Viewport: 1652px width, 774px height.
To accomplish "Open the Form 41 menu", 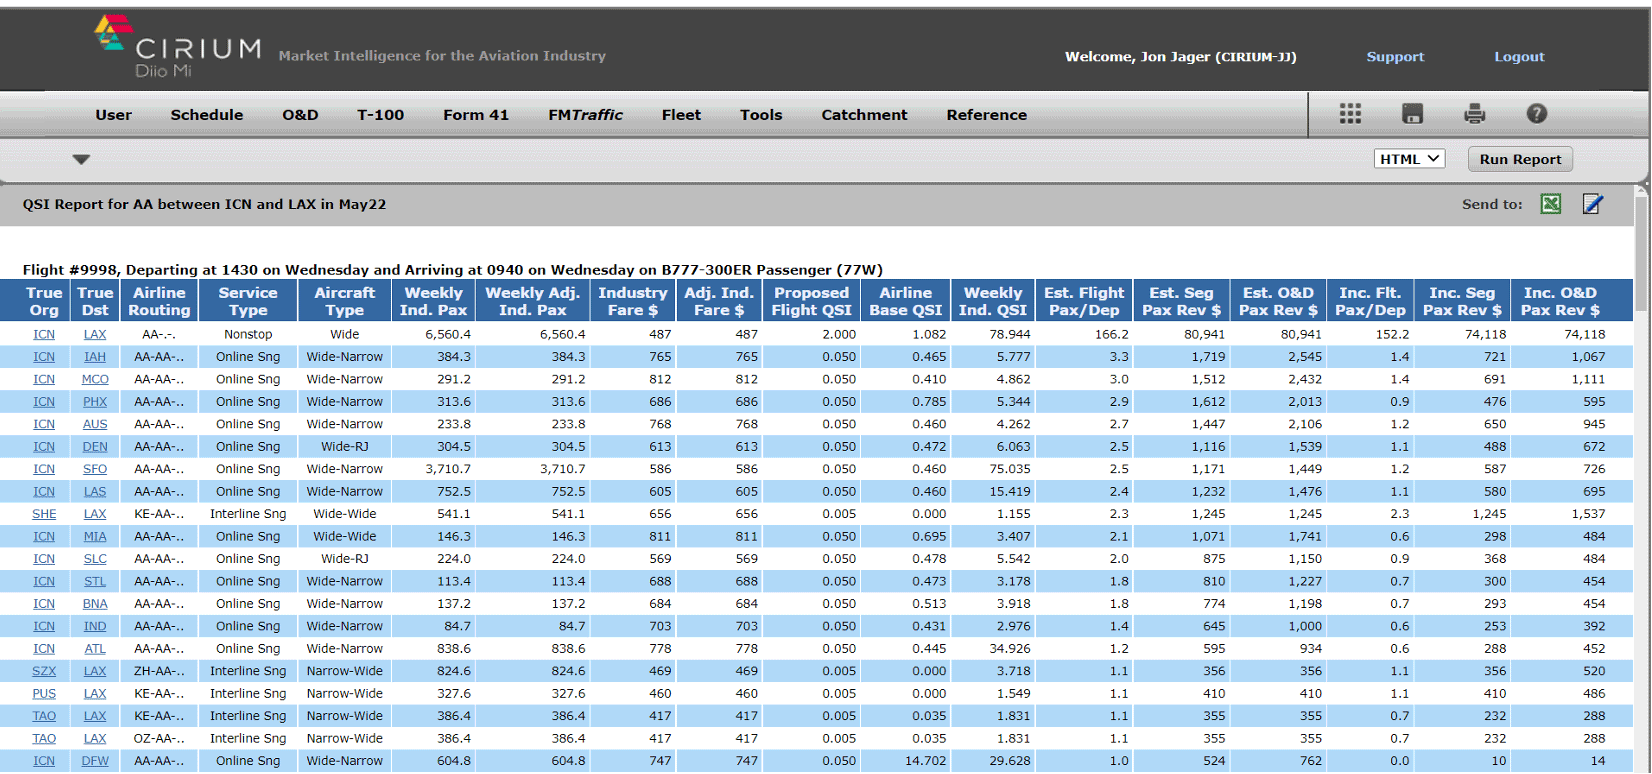I will tap(476, 115).
